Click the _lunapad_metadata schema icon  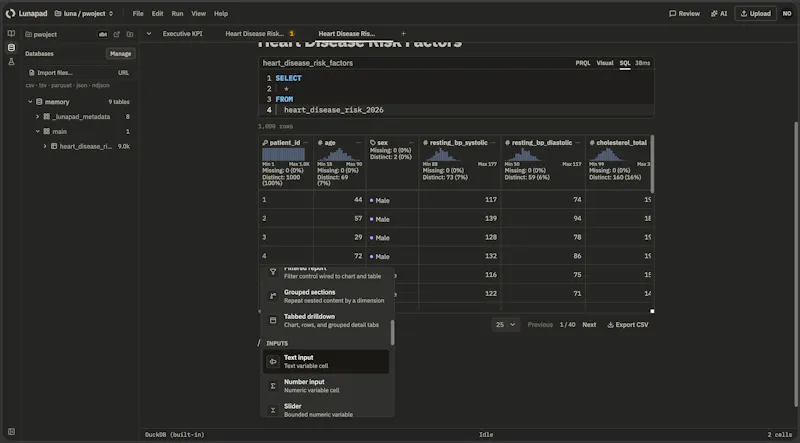46,117
